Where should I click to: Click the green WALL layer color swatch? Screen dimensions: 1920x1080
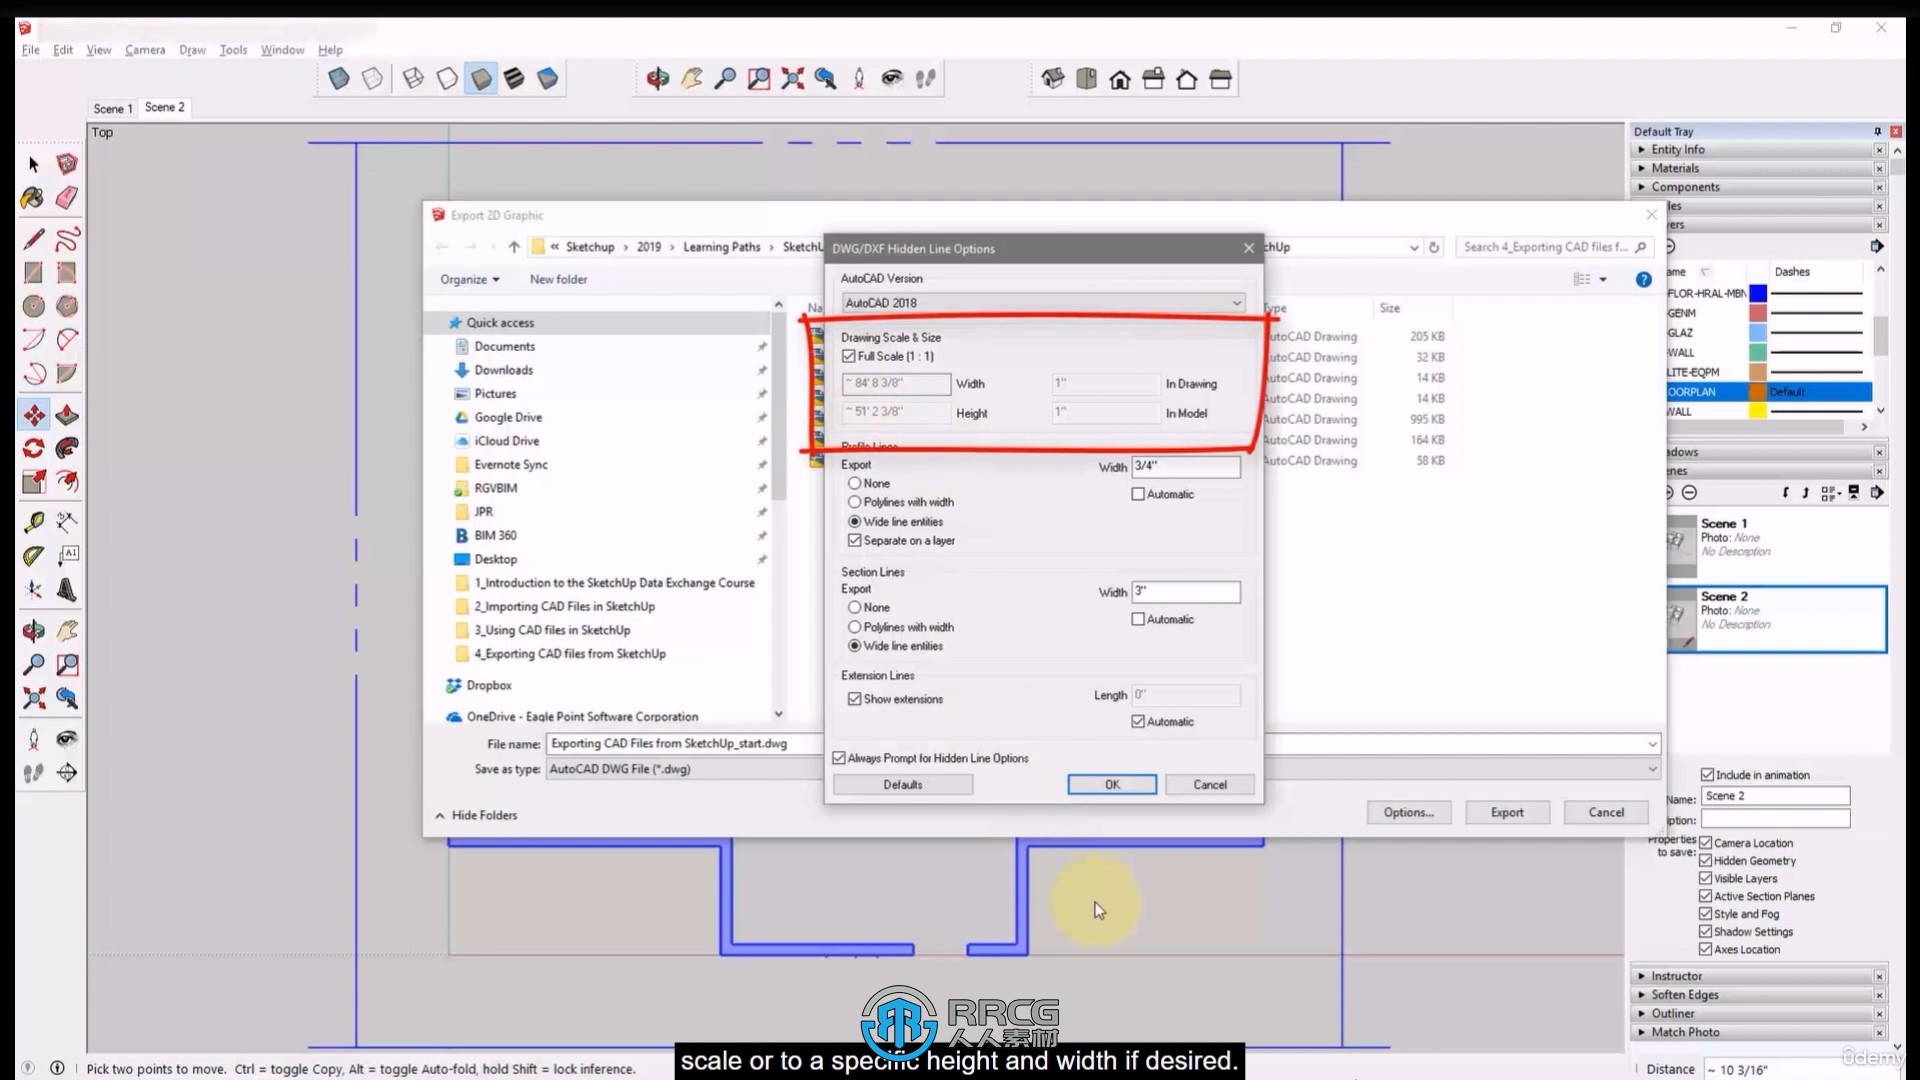[x=1757, y=353]
